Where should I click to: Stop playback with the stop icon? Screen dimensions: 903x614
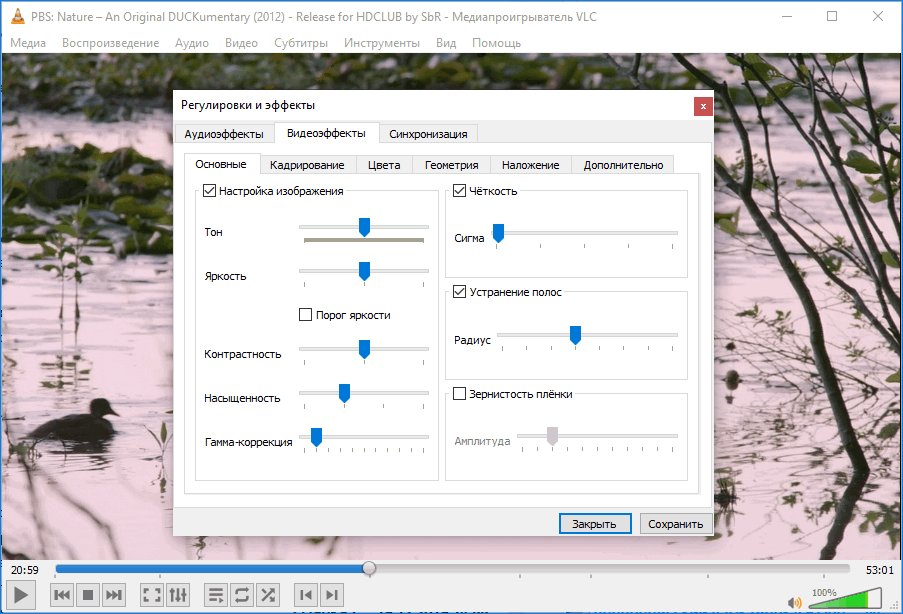pyautogui.click(x=88, y=596)
